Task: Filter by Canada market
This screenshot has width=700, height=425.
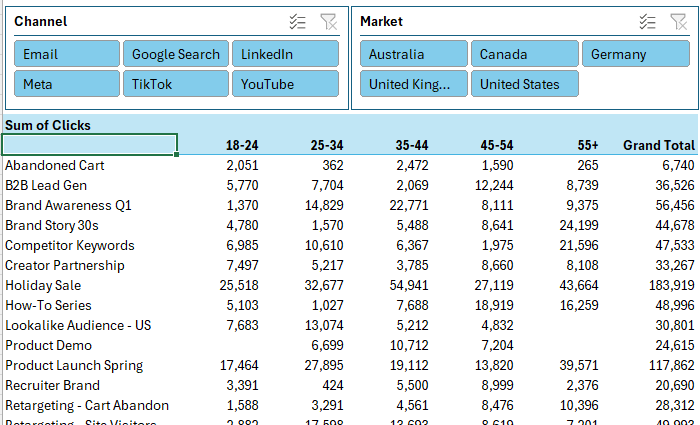Action: coord(525,54)
